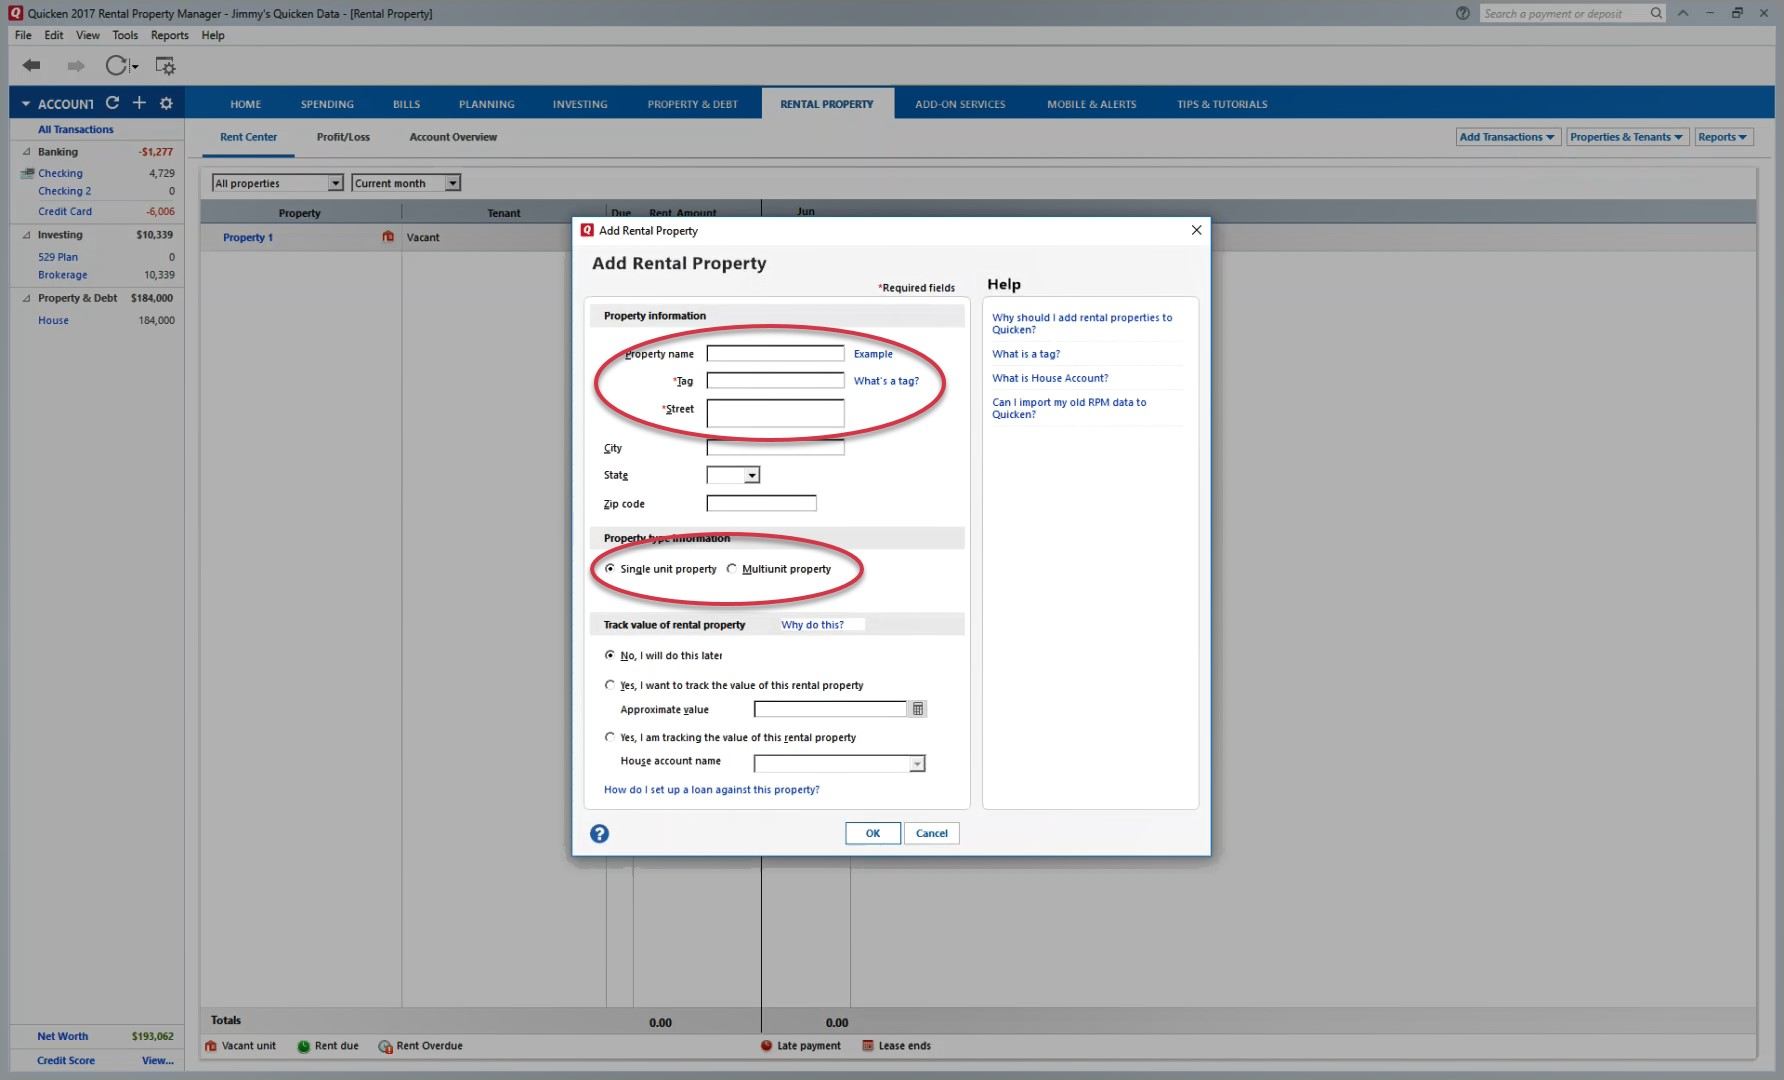The image size is (1784, 1080).
Task: Select Single unit property option
Action: 610,569
